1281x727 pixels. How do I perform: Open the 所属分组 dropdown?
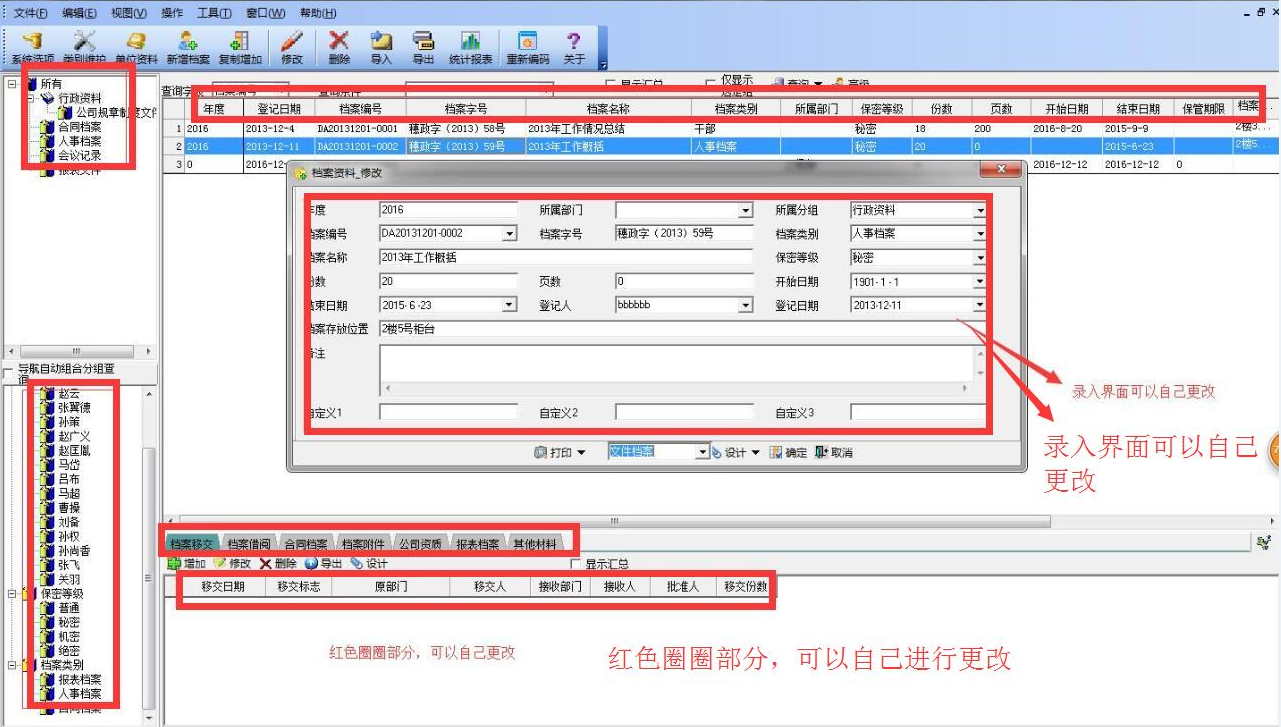click(x=980, y=211)
